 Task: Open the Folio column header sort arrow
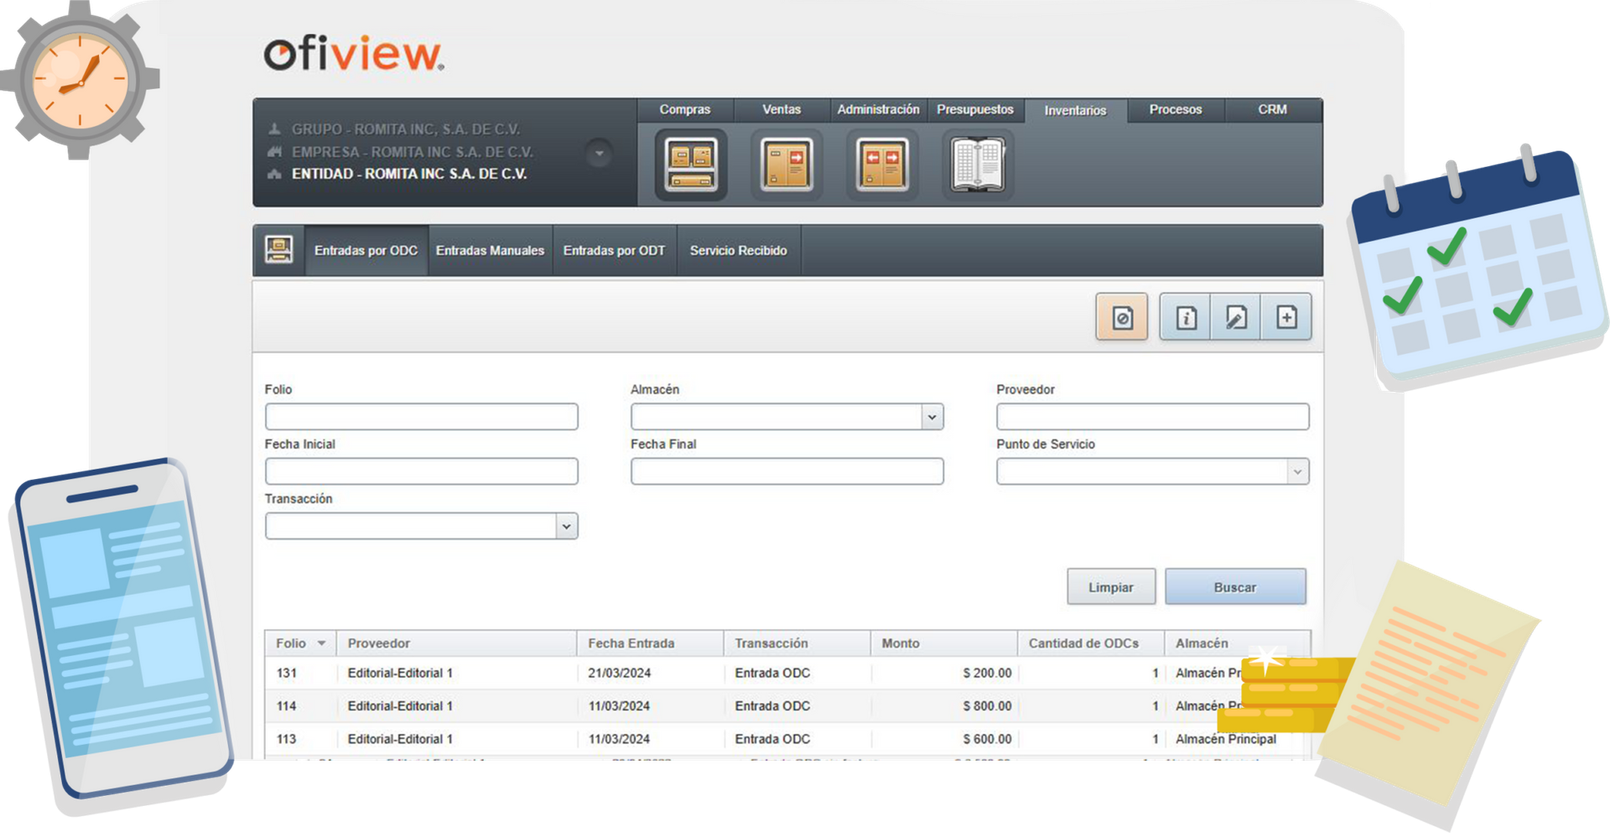click(x=322, y=644)
